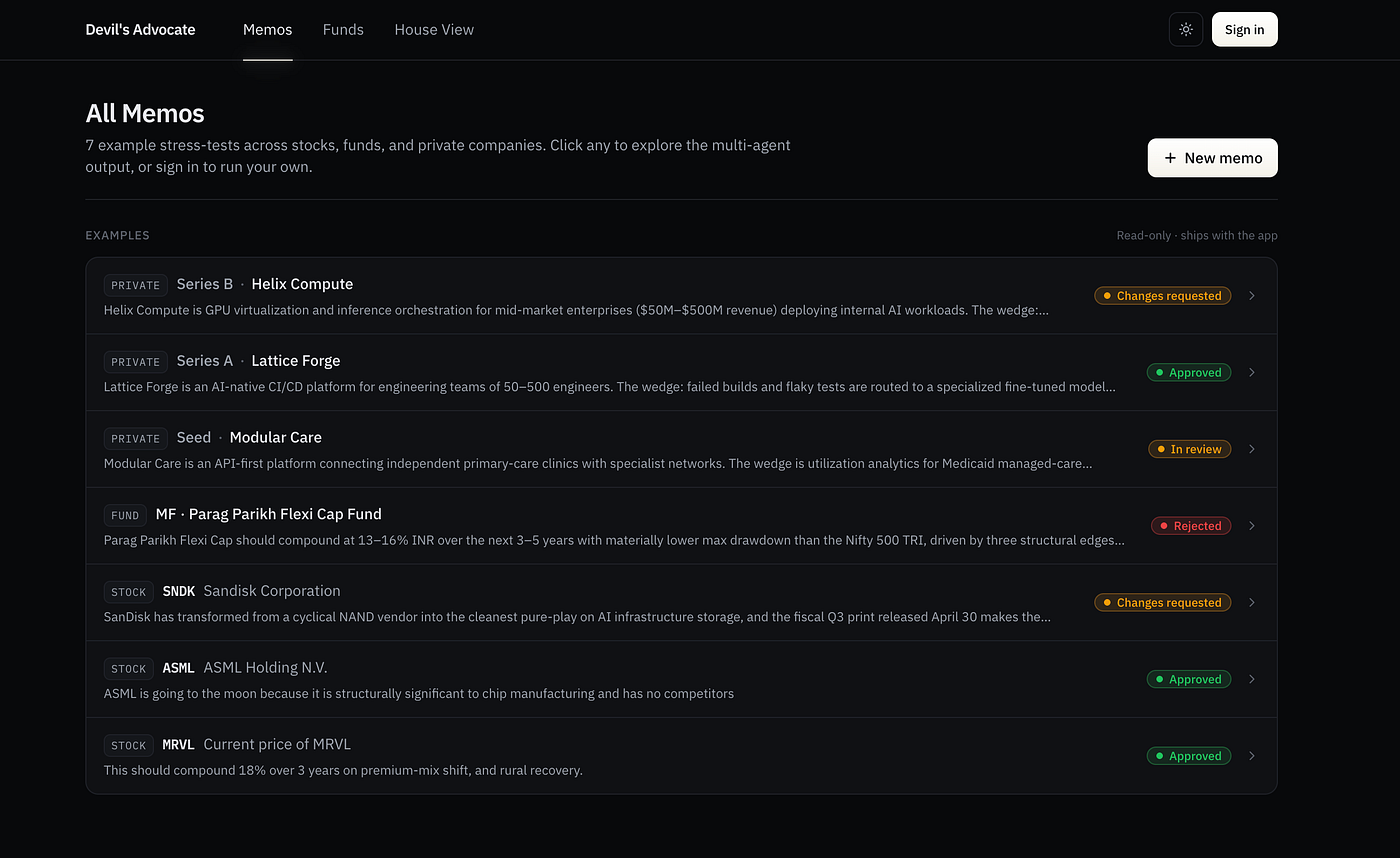Expand the Parag Parikh Flexi Cap row chevron
1400x858 pixels.
pyautogui.click(x=1252, y=526)
